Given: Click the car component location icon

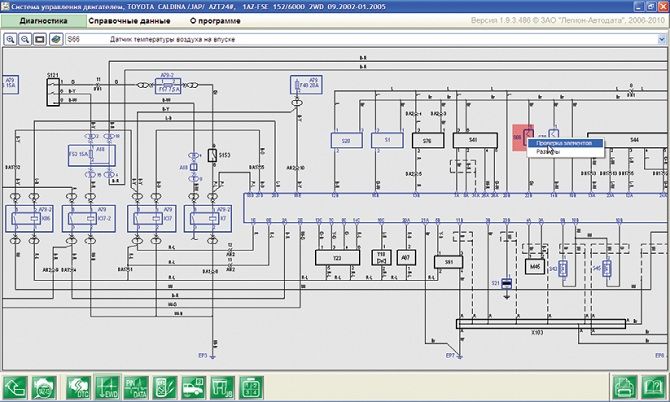Looking at the screenshot, I should click(x=194, y=387).
